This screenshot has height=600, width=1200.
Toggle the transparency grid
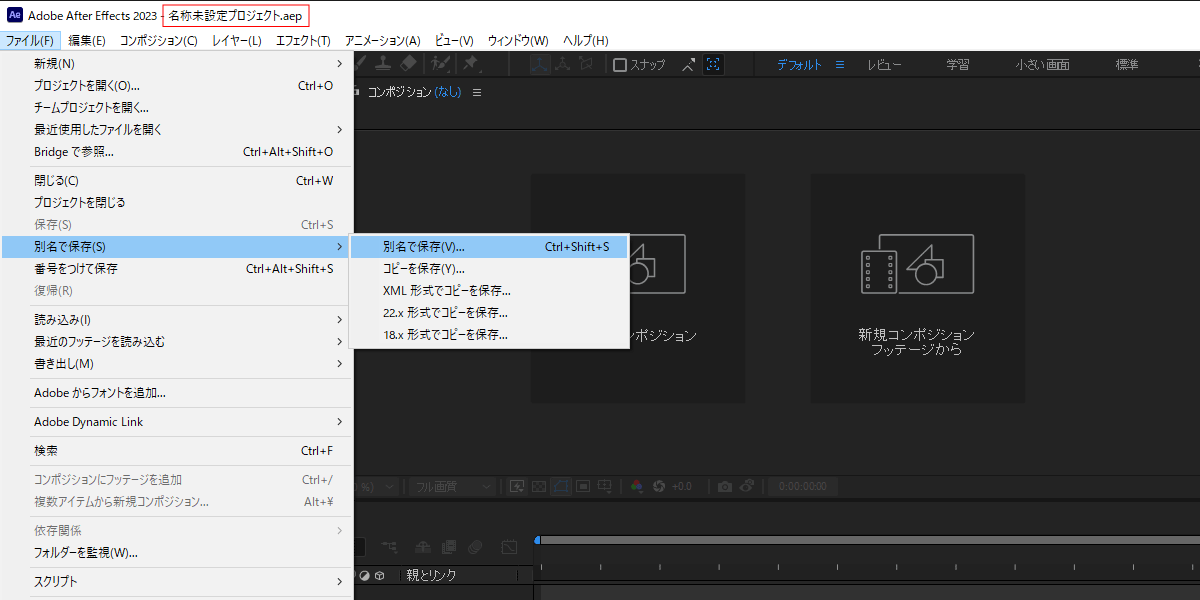(539, 487)
